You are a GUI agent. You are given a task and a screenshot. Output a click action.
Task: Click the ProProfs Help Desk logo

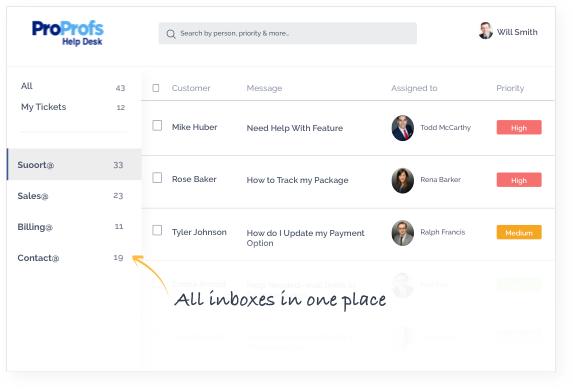[x=68, y=33]
